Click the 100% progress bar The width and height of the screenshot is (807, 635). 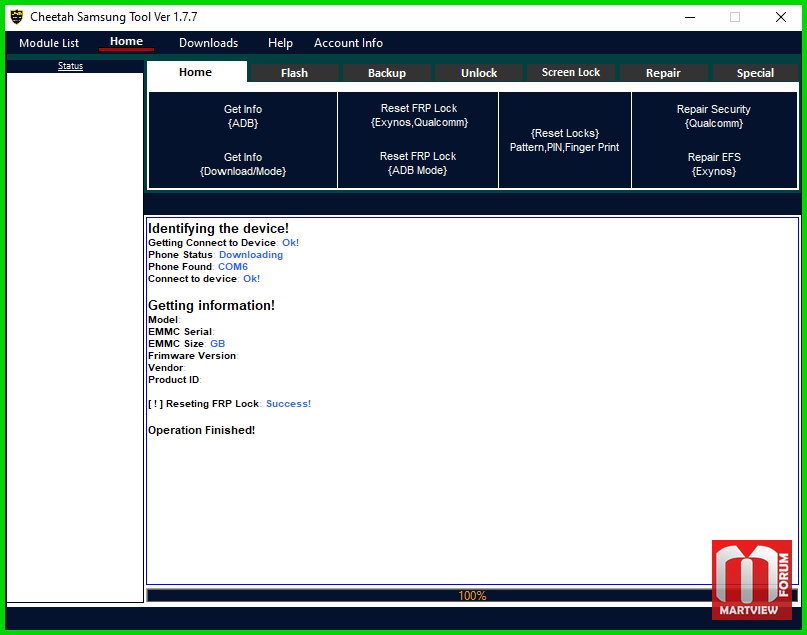pos(472,596)
